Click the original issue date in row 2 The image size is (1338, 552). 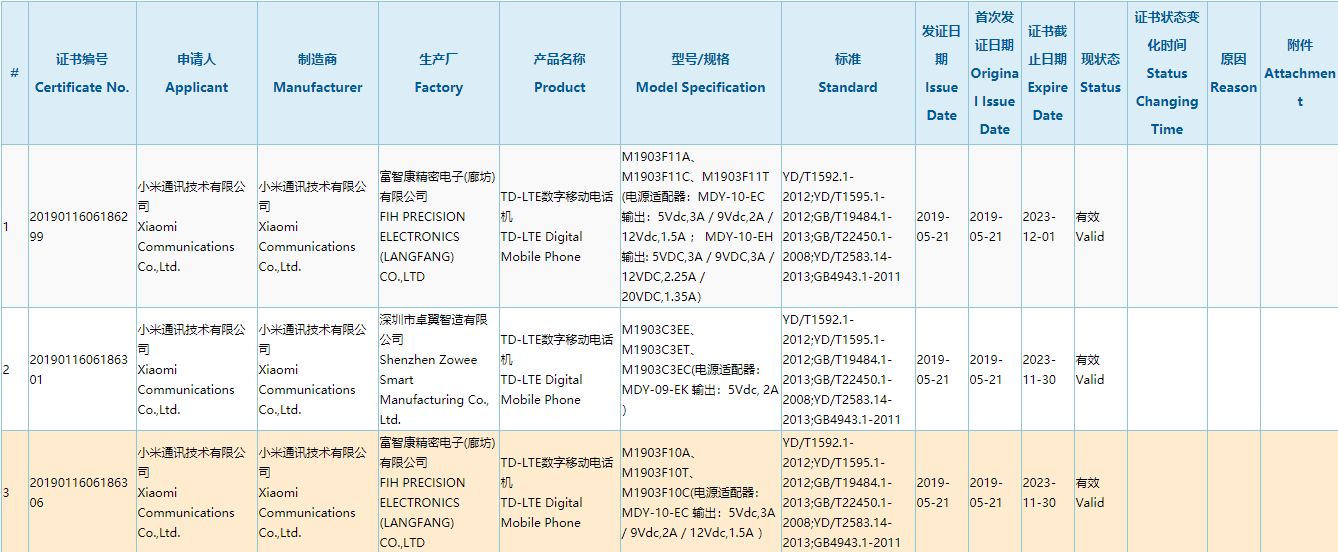(x=987, y=369)
